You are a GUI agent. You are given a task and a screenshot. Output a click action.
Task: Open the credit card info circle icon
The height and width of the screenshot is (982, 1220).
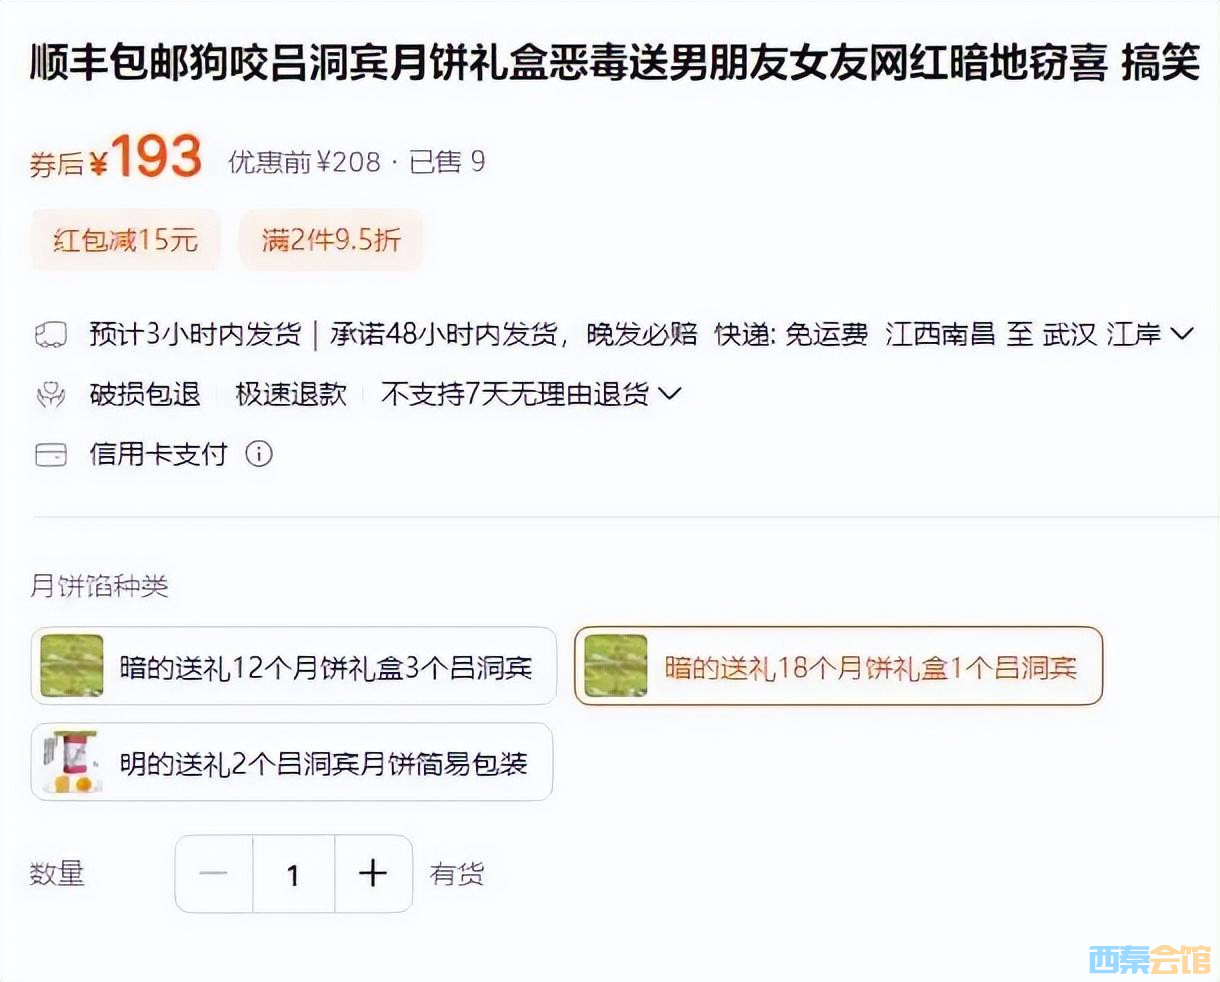(x=259, y=454)
